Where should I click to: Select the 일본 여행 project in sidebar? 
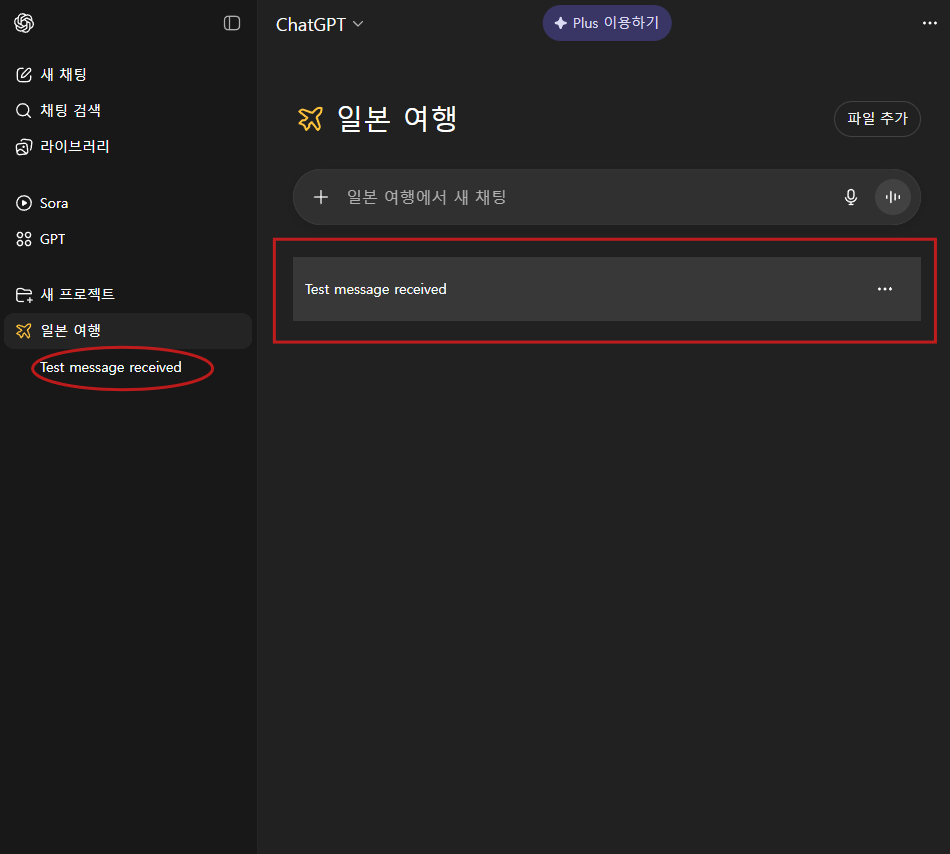[x=70, y=331]
